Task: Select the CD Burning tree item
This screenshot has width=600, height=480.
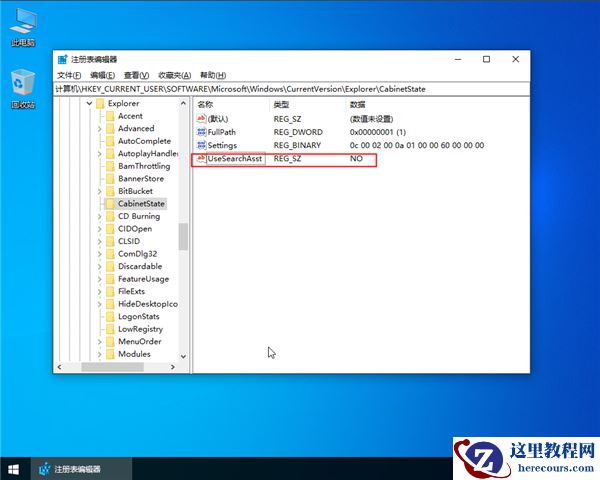Action: (x=139, y=217)
